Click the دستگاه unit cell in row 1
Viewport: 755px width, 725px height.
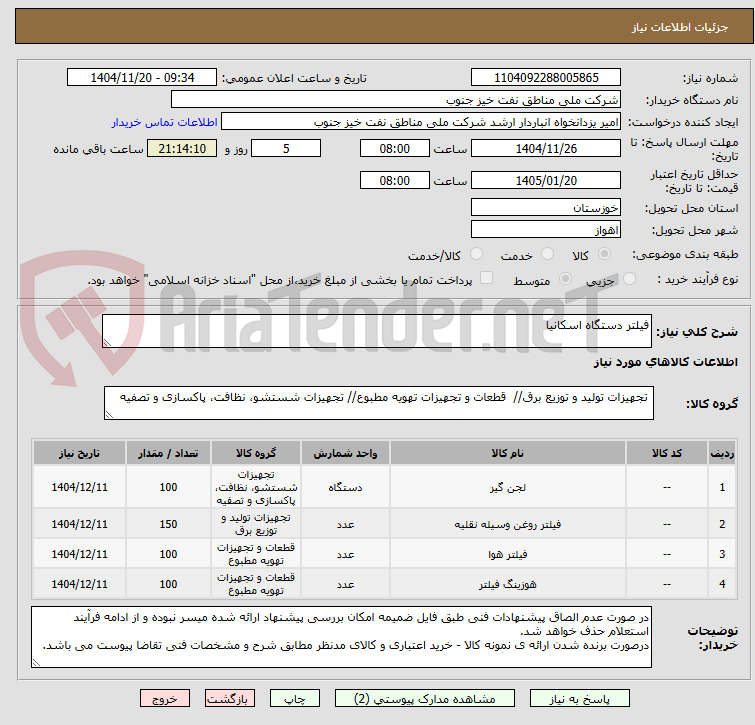(x=345, y=487)
